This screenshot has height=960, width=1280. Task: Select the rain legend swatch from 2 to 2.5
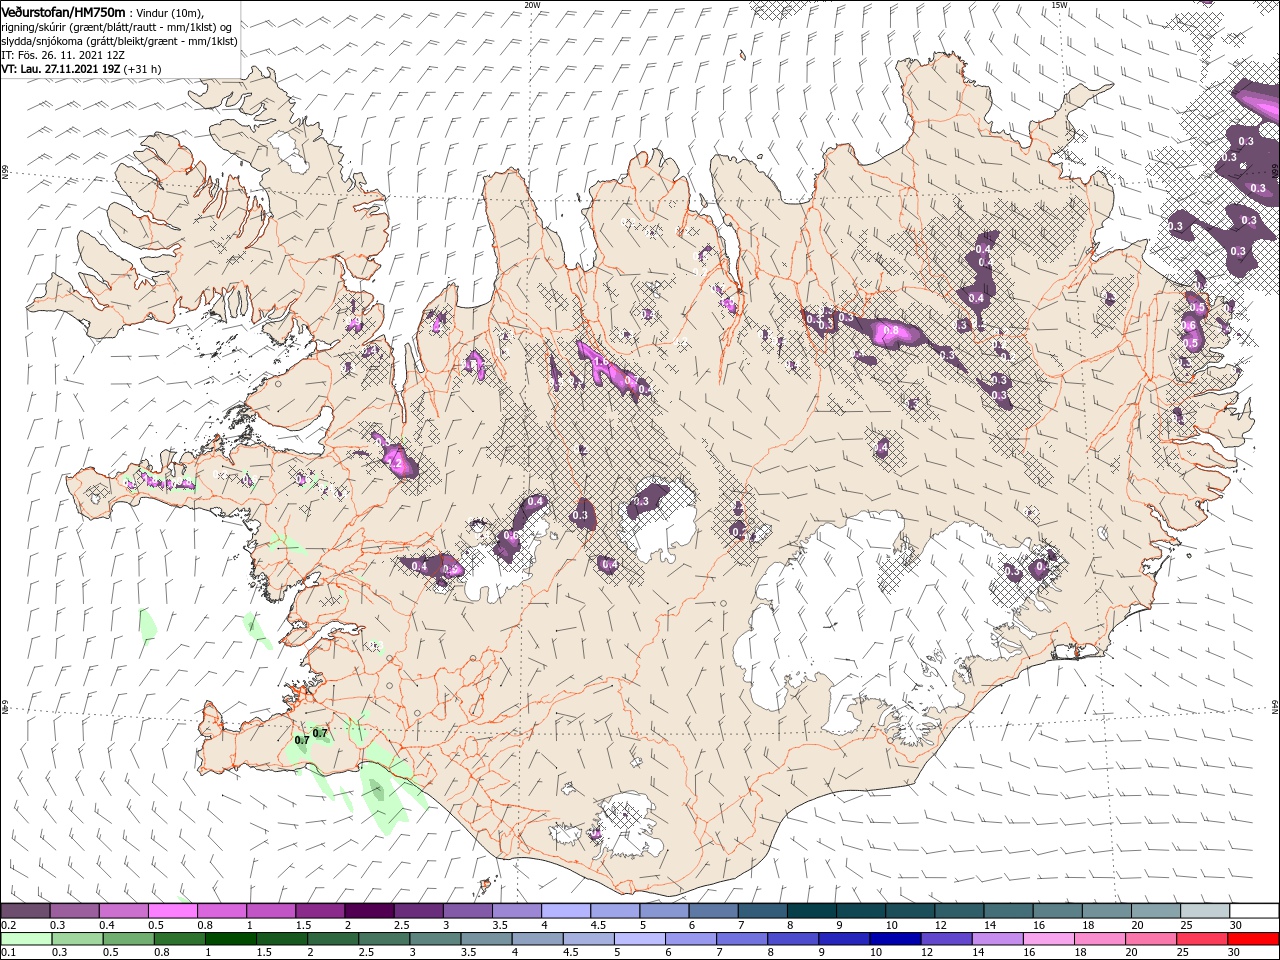[x=334, y=938]
